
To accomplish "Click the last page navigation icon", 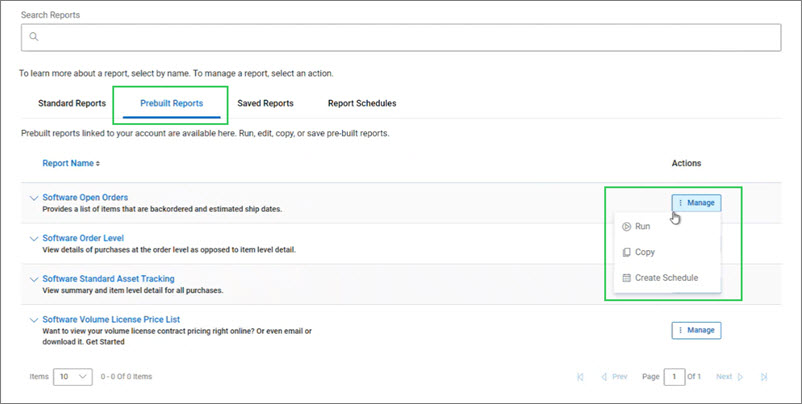I will [x=764, y=377].
